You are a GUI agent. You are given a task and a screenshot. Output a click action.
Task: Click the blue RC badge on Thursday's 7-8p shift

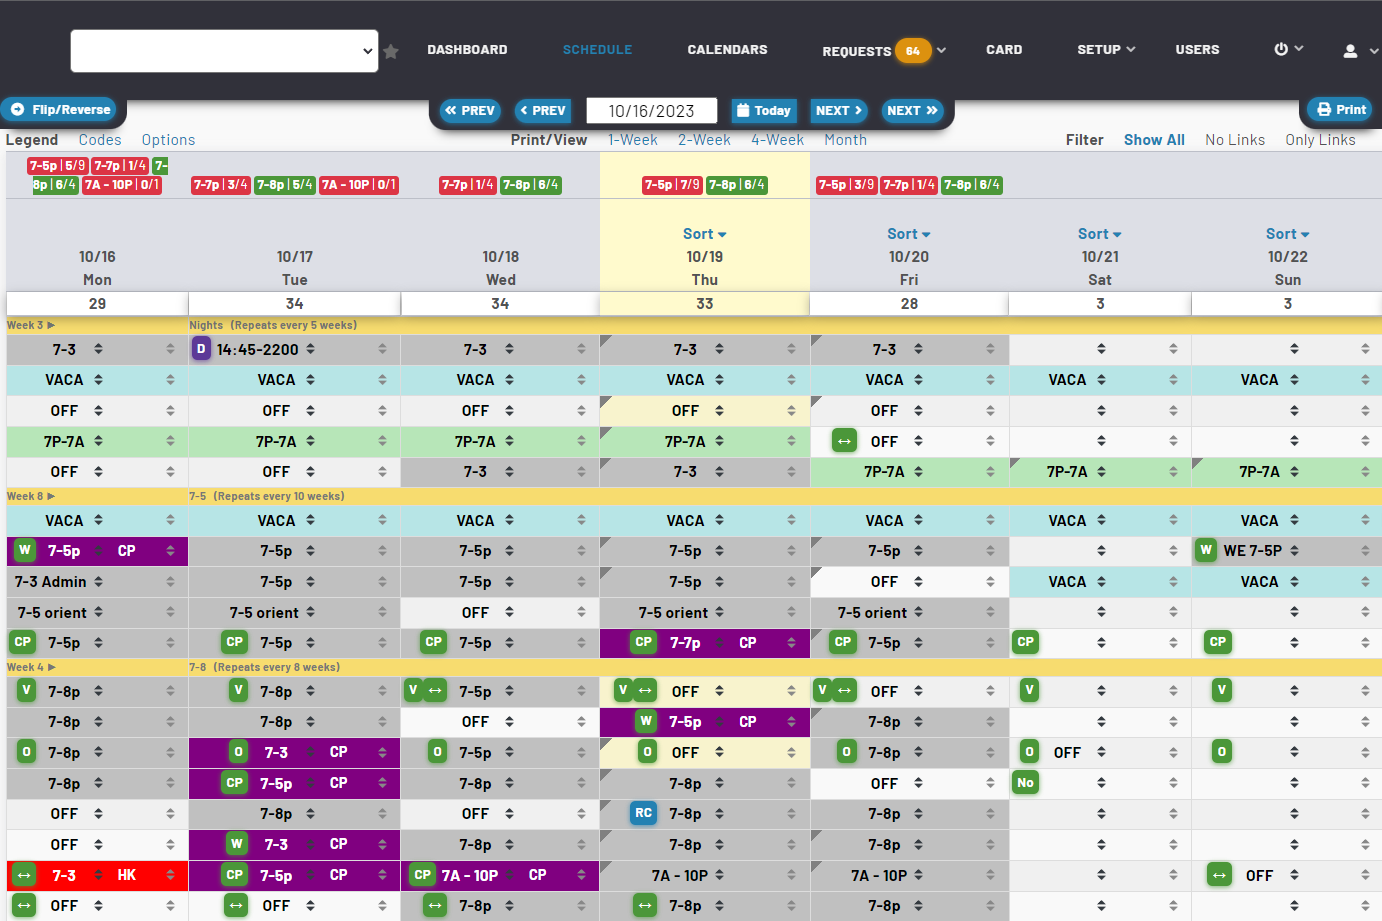tap(644, 813)
